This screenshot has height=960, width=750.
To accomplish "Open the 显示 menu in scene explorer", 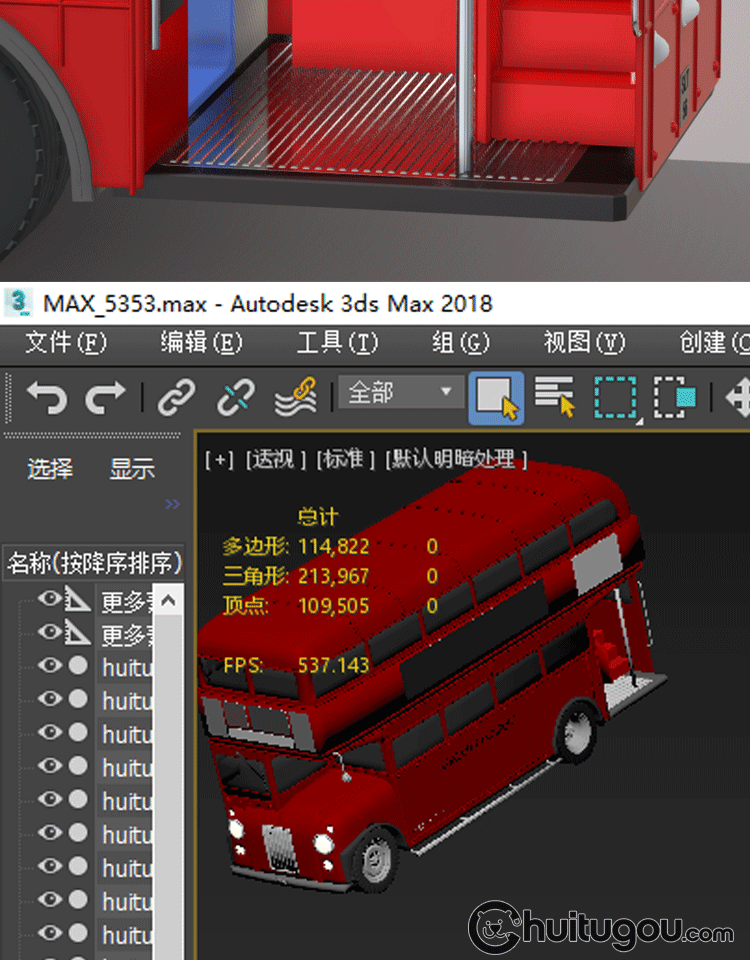I will point(132,469).
